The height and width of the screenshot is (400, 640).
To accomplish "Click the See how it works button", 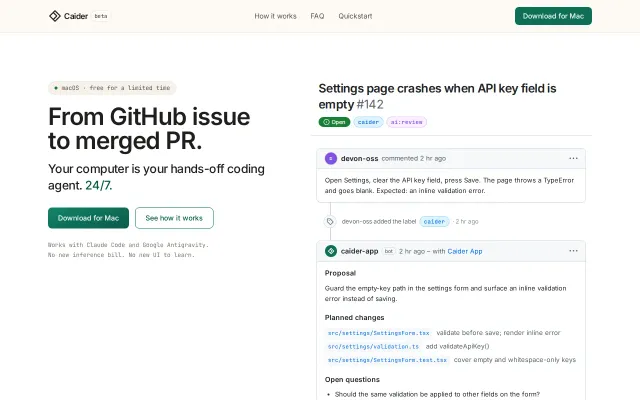I will pyautogui.click(x=174, y=218).
